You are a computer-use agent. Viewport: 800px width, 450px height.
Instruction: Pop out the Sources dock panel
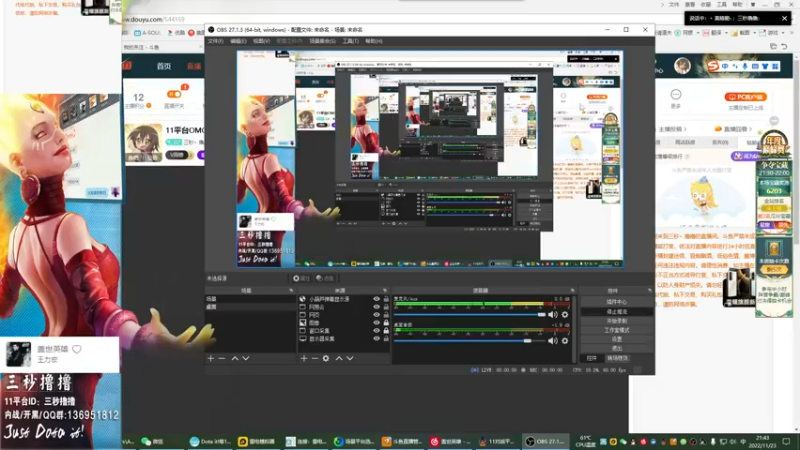click(x=385, y=290)
